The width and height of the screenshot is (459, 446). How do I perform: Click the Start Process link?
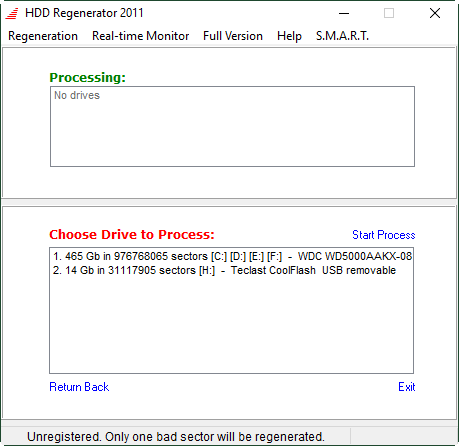tap(384, 235)
